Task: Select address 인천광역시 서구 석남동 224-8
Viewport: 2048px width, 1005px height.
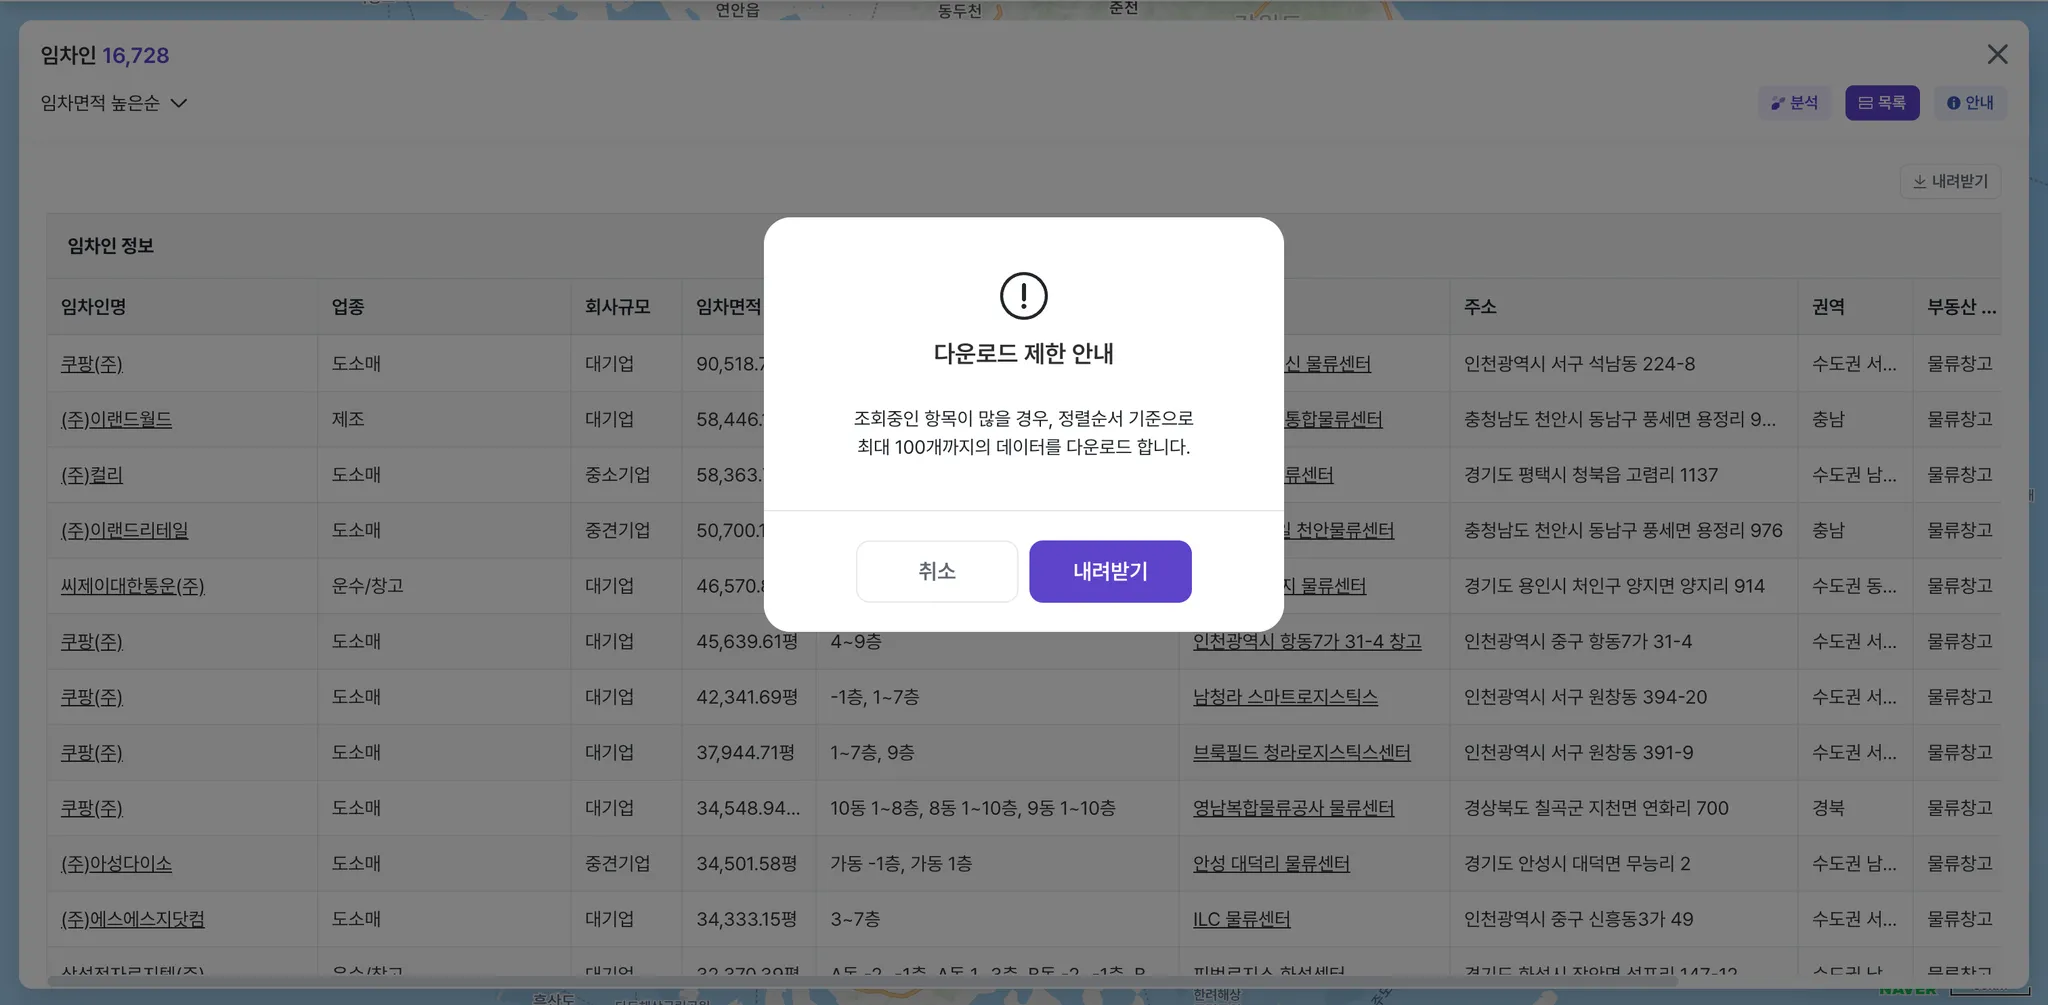Action: [1579, 364]
